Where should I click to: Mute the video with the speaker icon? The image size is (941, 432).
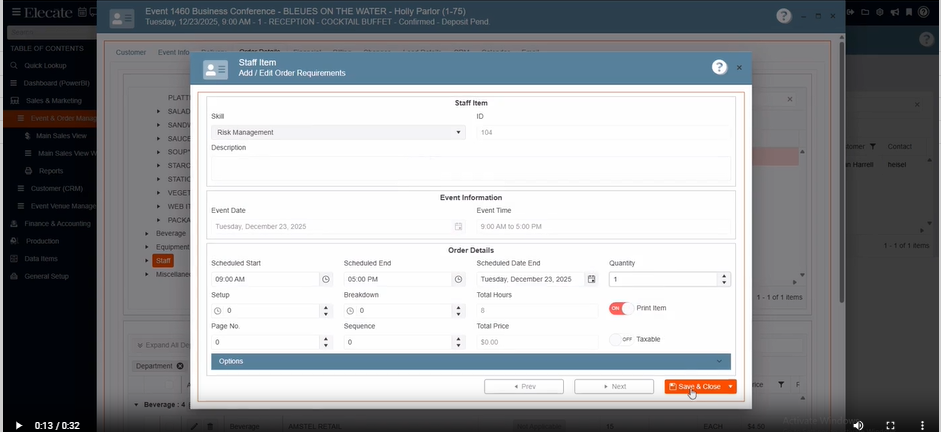(857, 424)
